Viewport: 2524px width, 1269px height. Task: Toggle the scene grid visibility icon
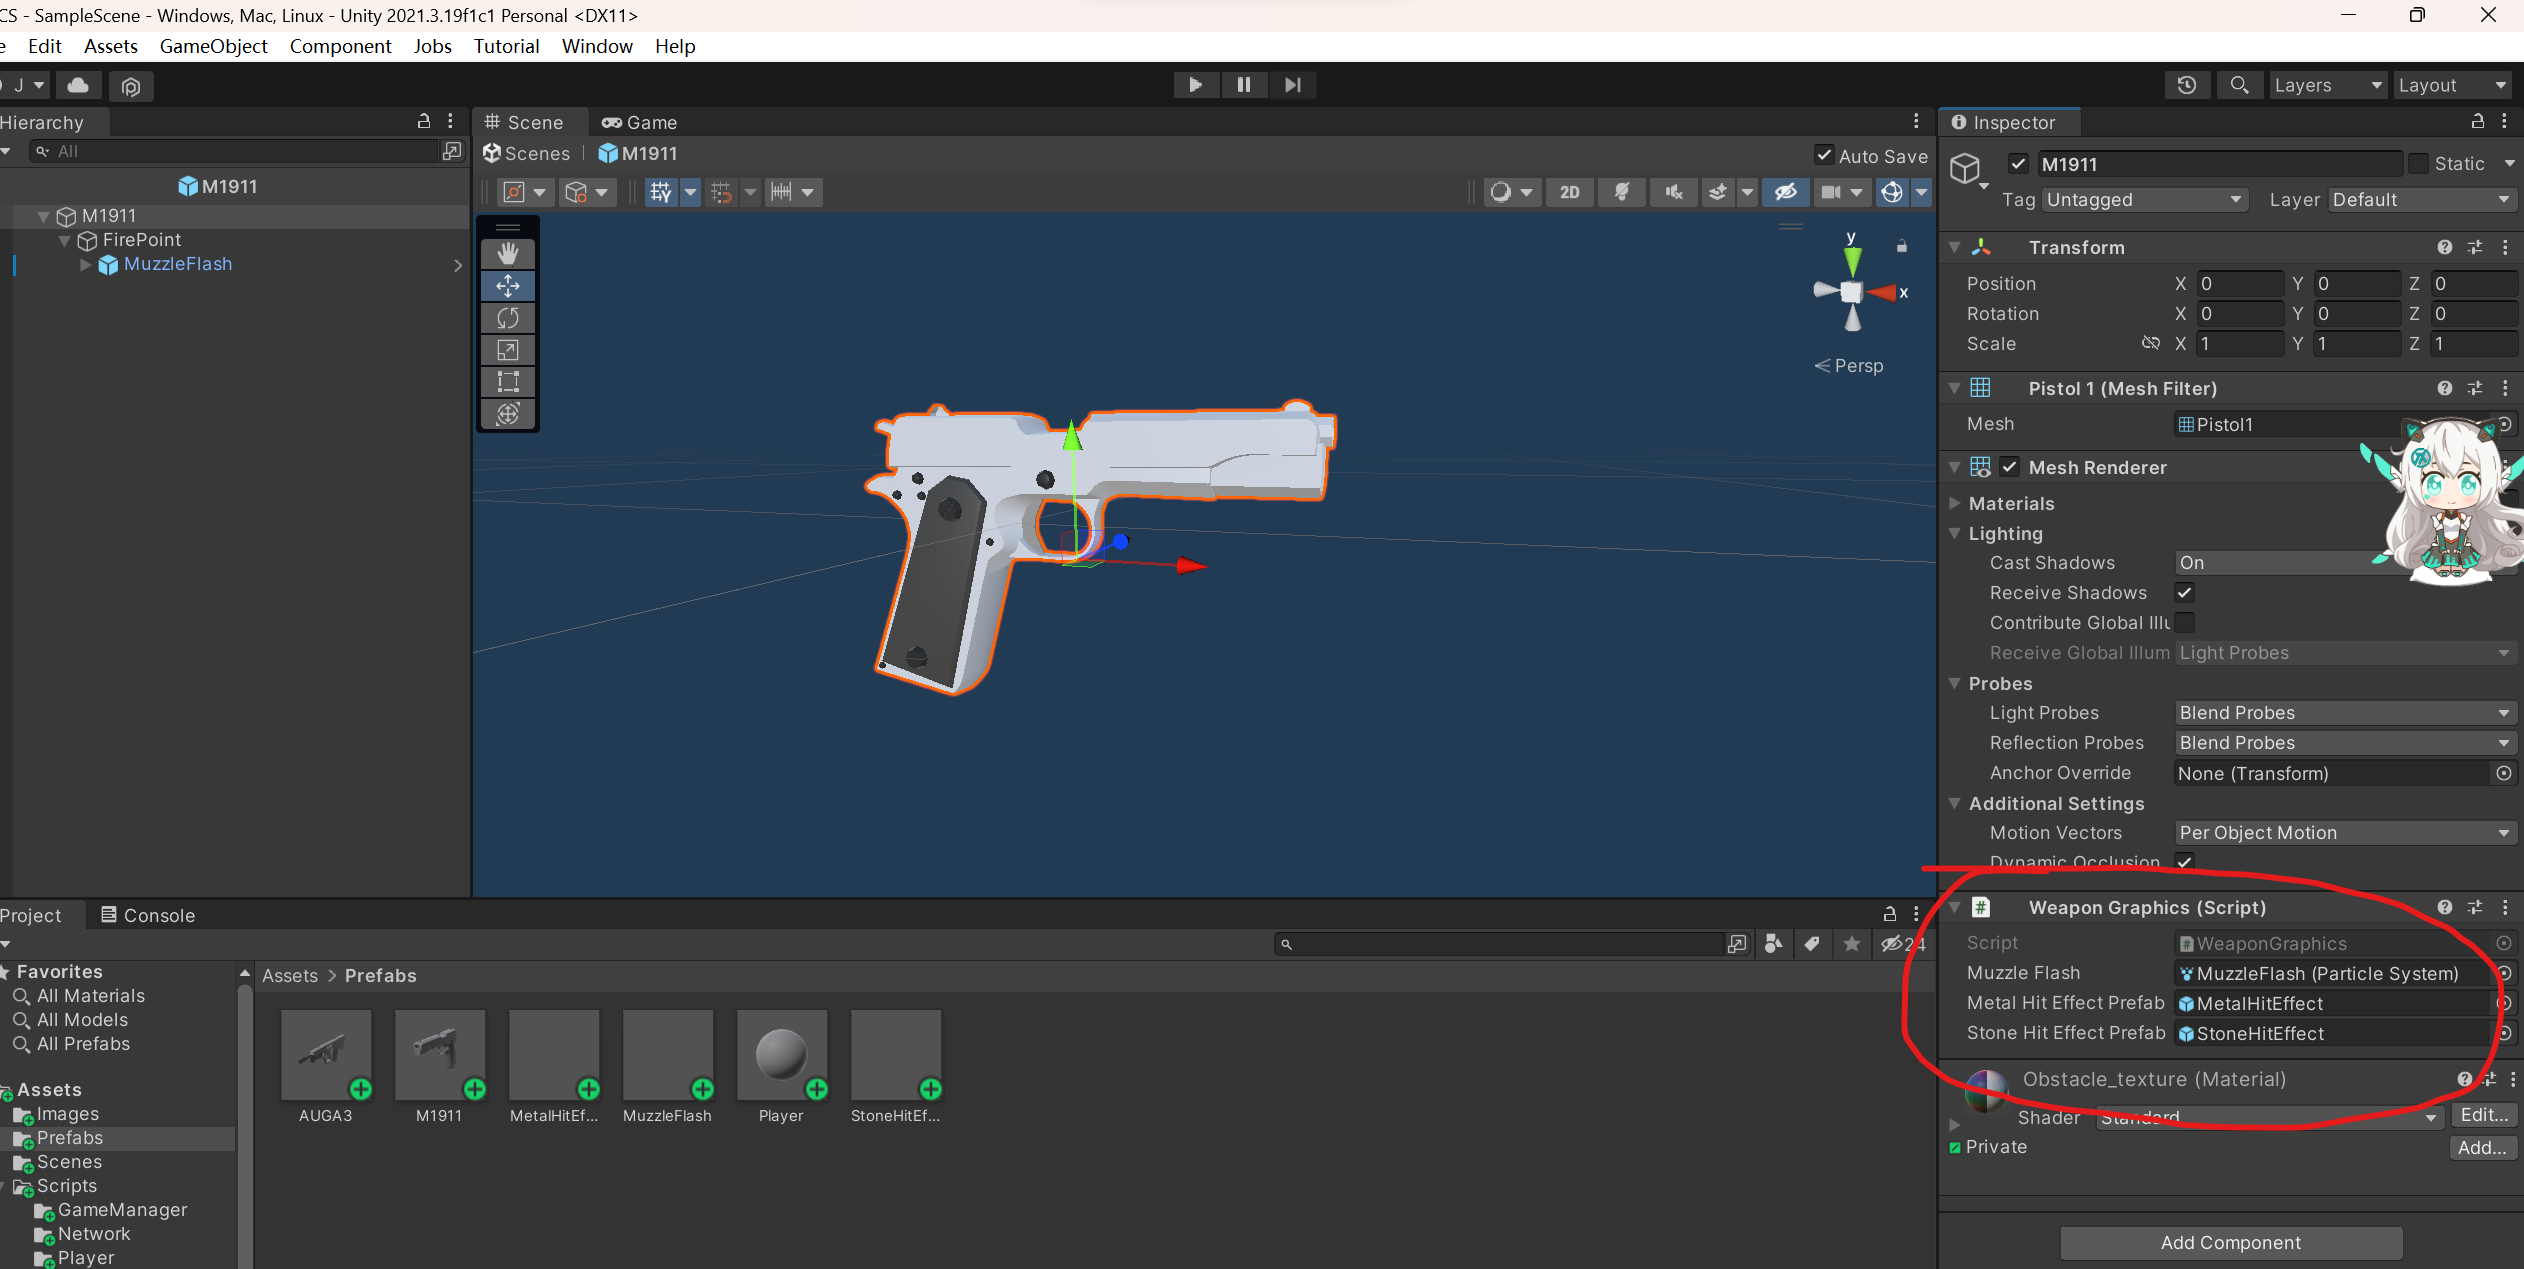(660, 192)
